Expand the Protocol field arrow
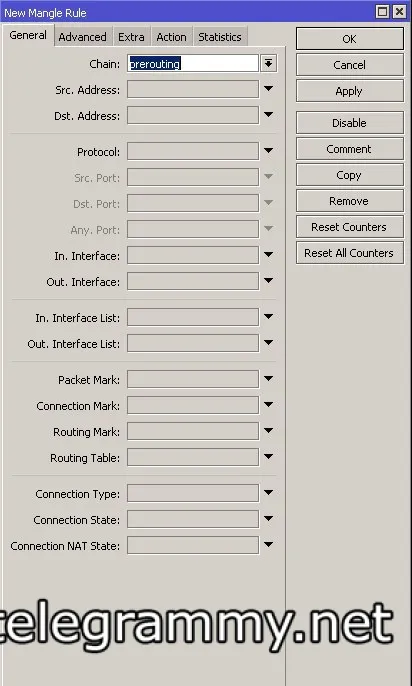The image size is (412, 686). click(x=269, y=151)
